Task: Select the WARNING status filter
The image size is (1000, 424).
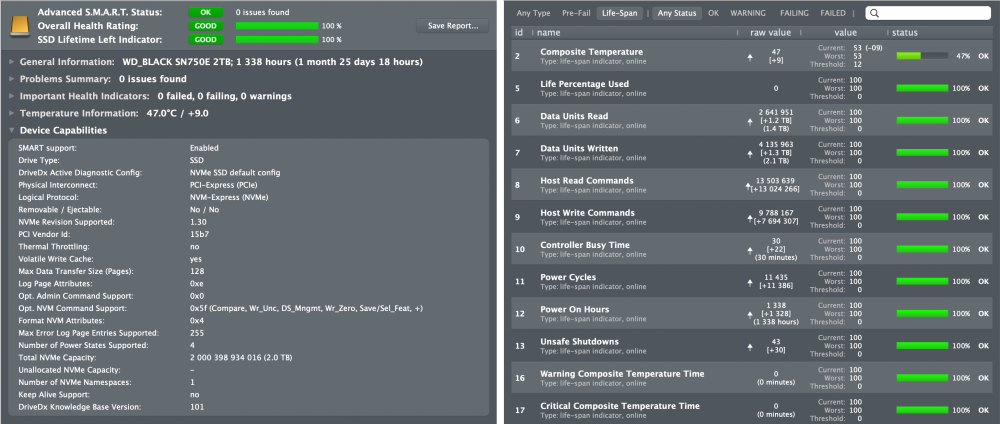Action: coord(747,13)
